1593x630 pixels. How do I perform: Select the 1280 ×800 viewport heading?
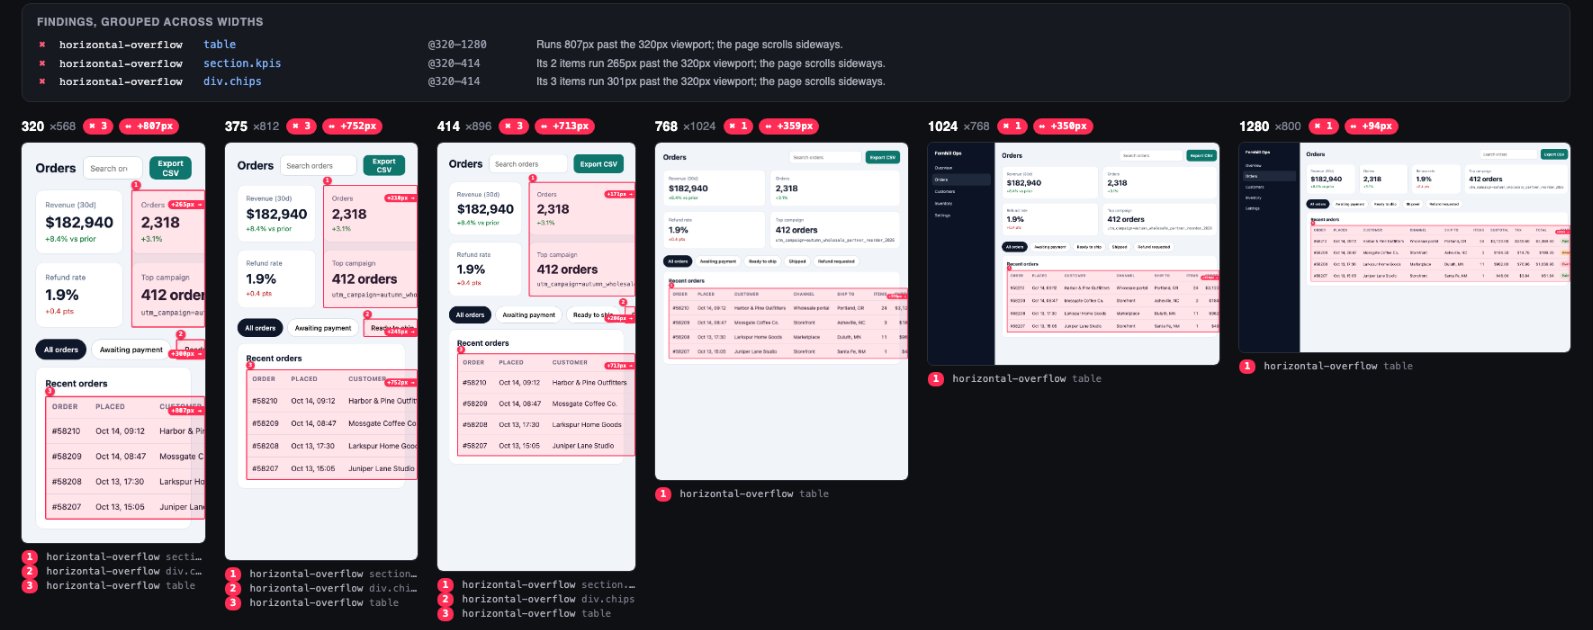coord(1270,126)
